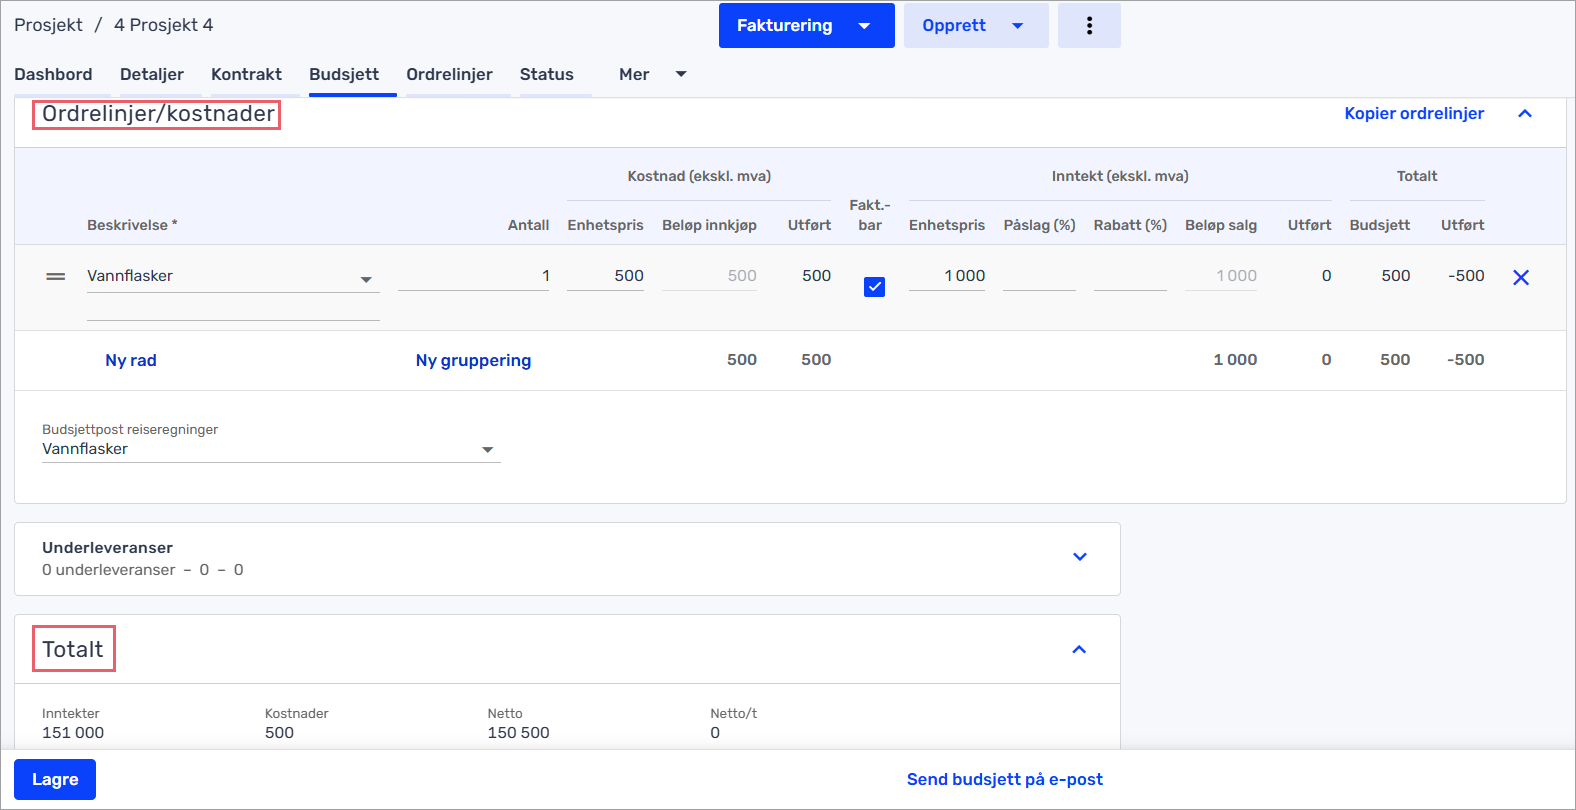Click the Beløp salg value 1 000 in the Vannflasker row
This screenshot has width=1576, height=810.
click(x=1236, y=276)
